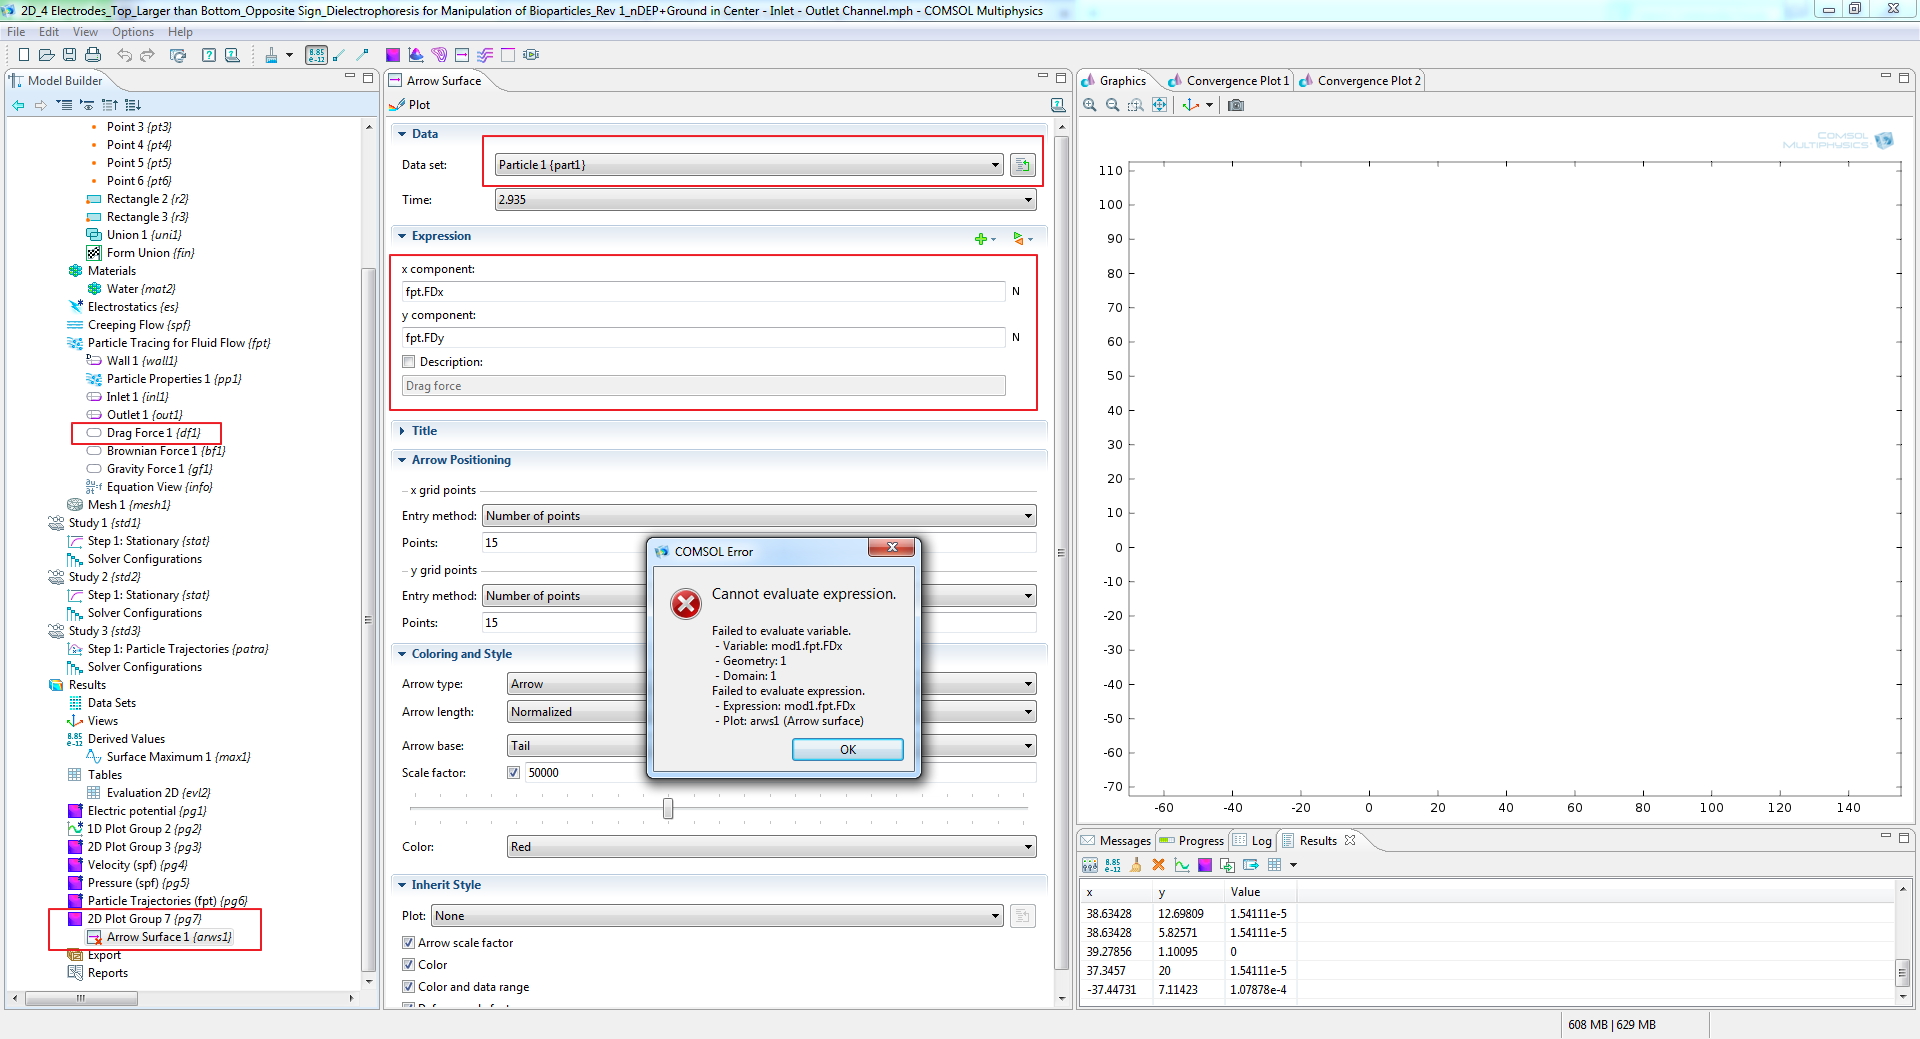1920x1039 pixels.
Task: Click the Evaluate 8.85e-12 toolbar button
Action: [316, 55]
